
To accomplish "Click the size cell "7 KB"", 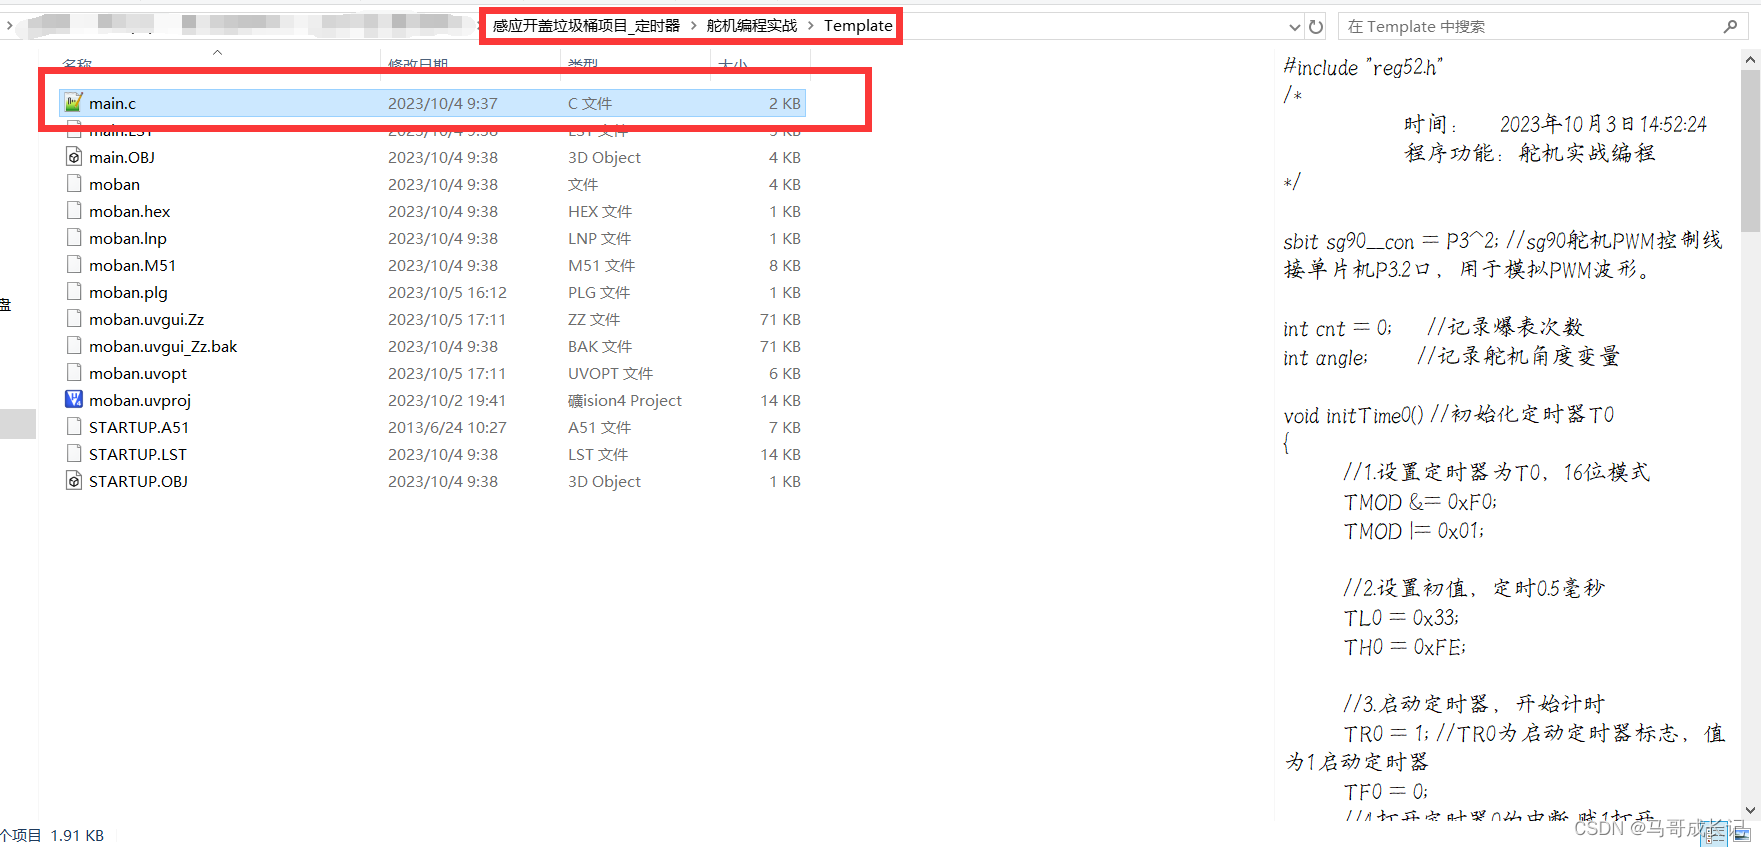I will [x=784, y=427].
